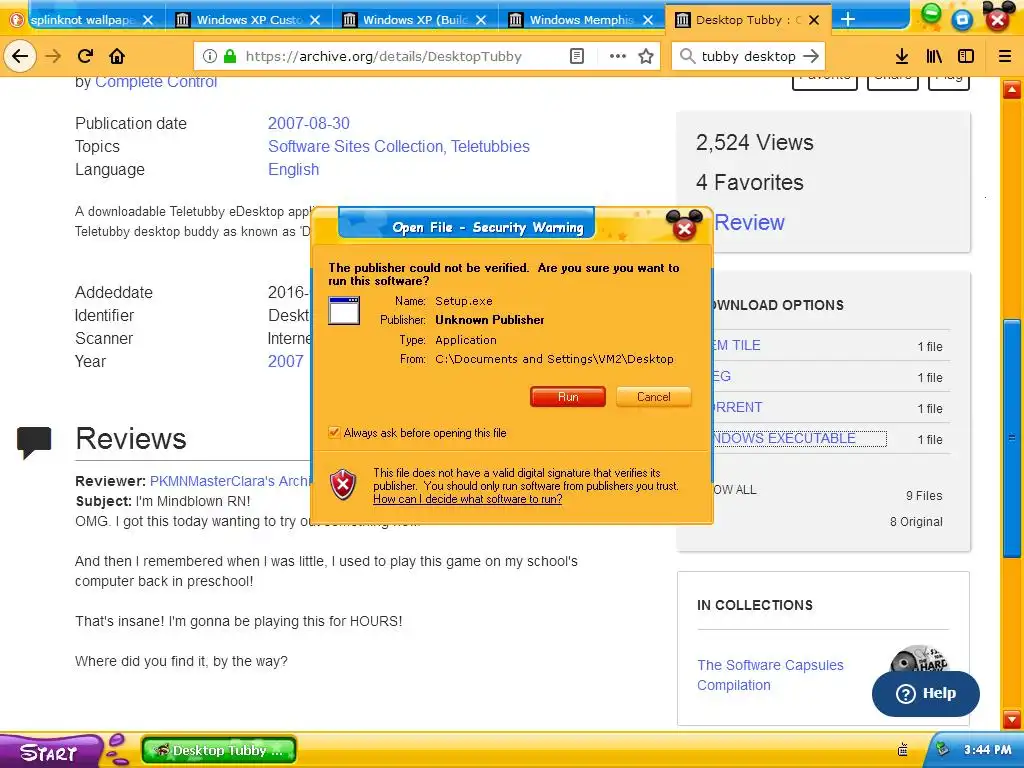Click the forward navigation arrow
Viewport: 1024px width, 768px height.
(53, 56)
